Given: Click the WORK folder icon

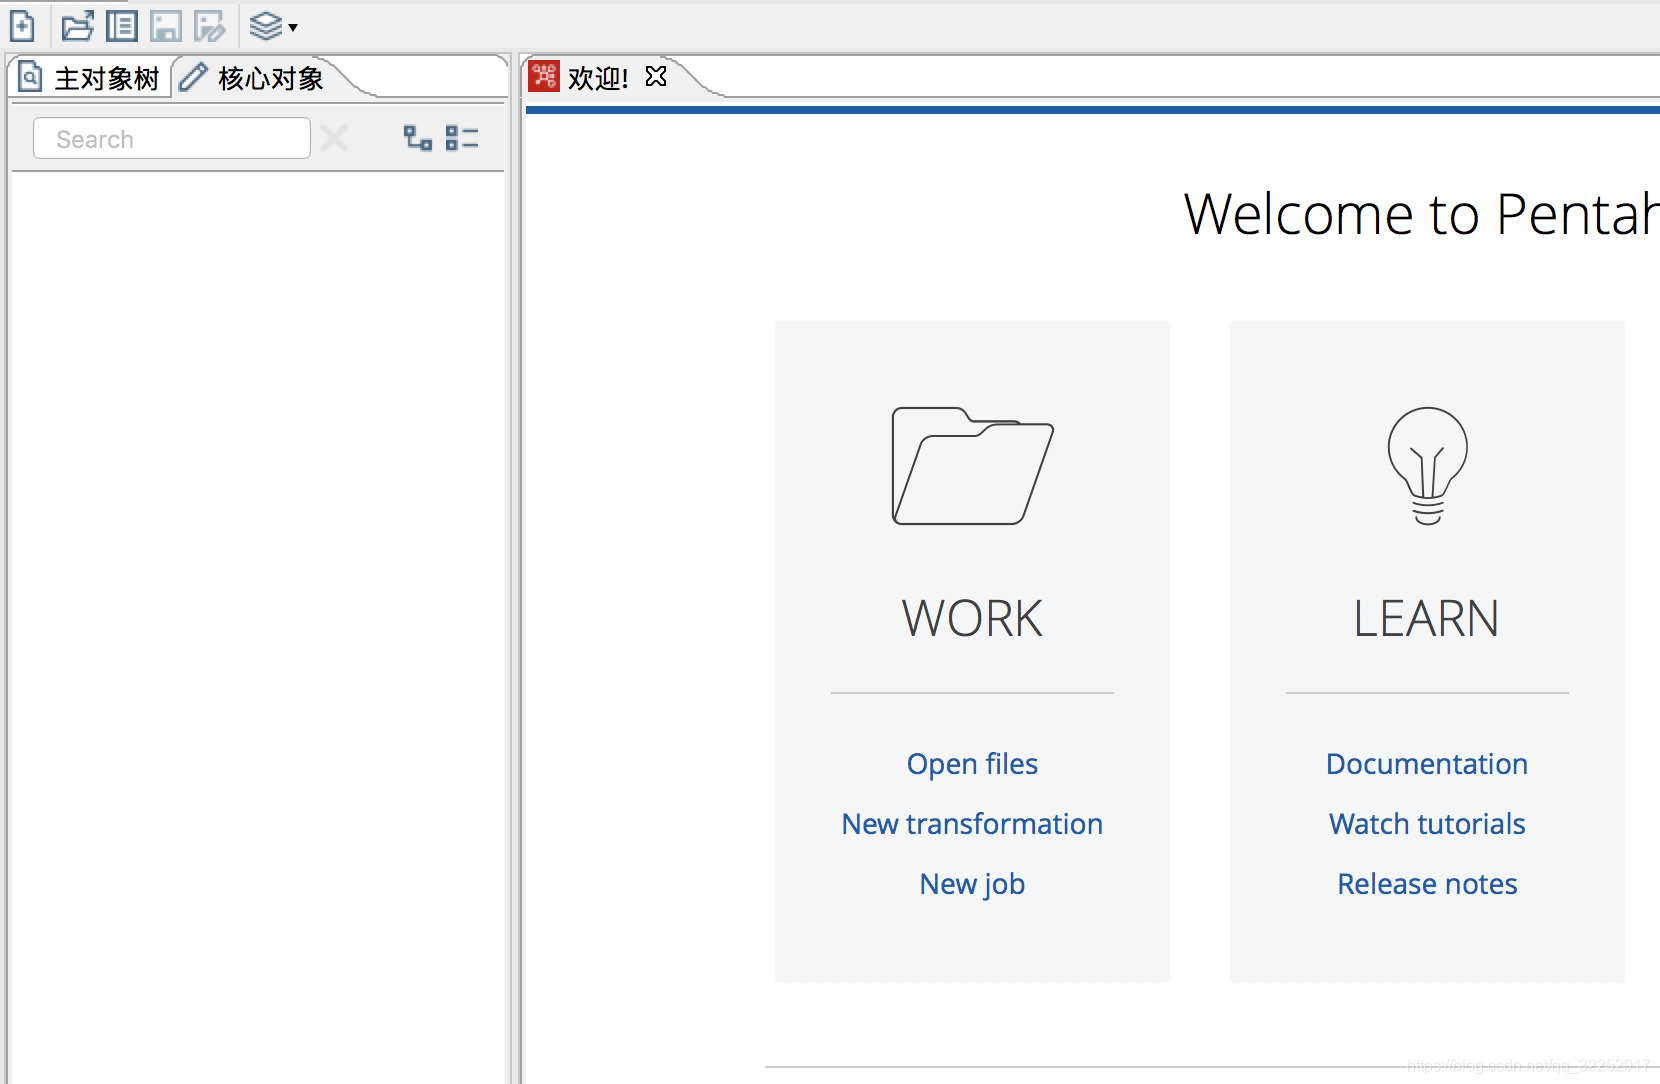Looking at the screenshot, I should point(972,466).
